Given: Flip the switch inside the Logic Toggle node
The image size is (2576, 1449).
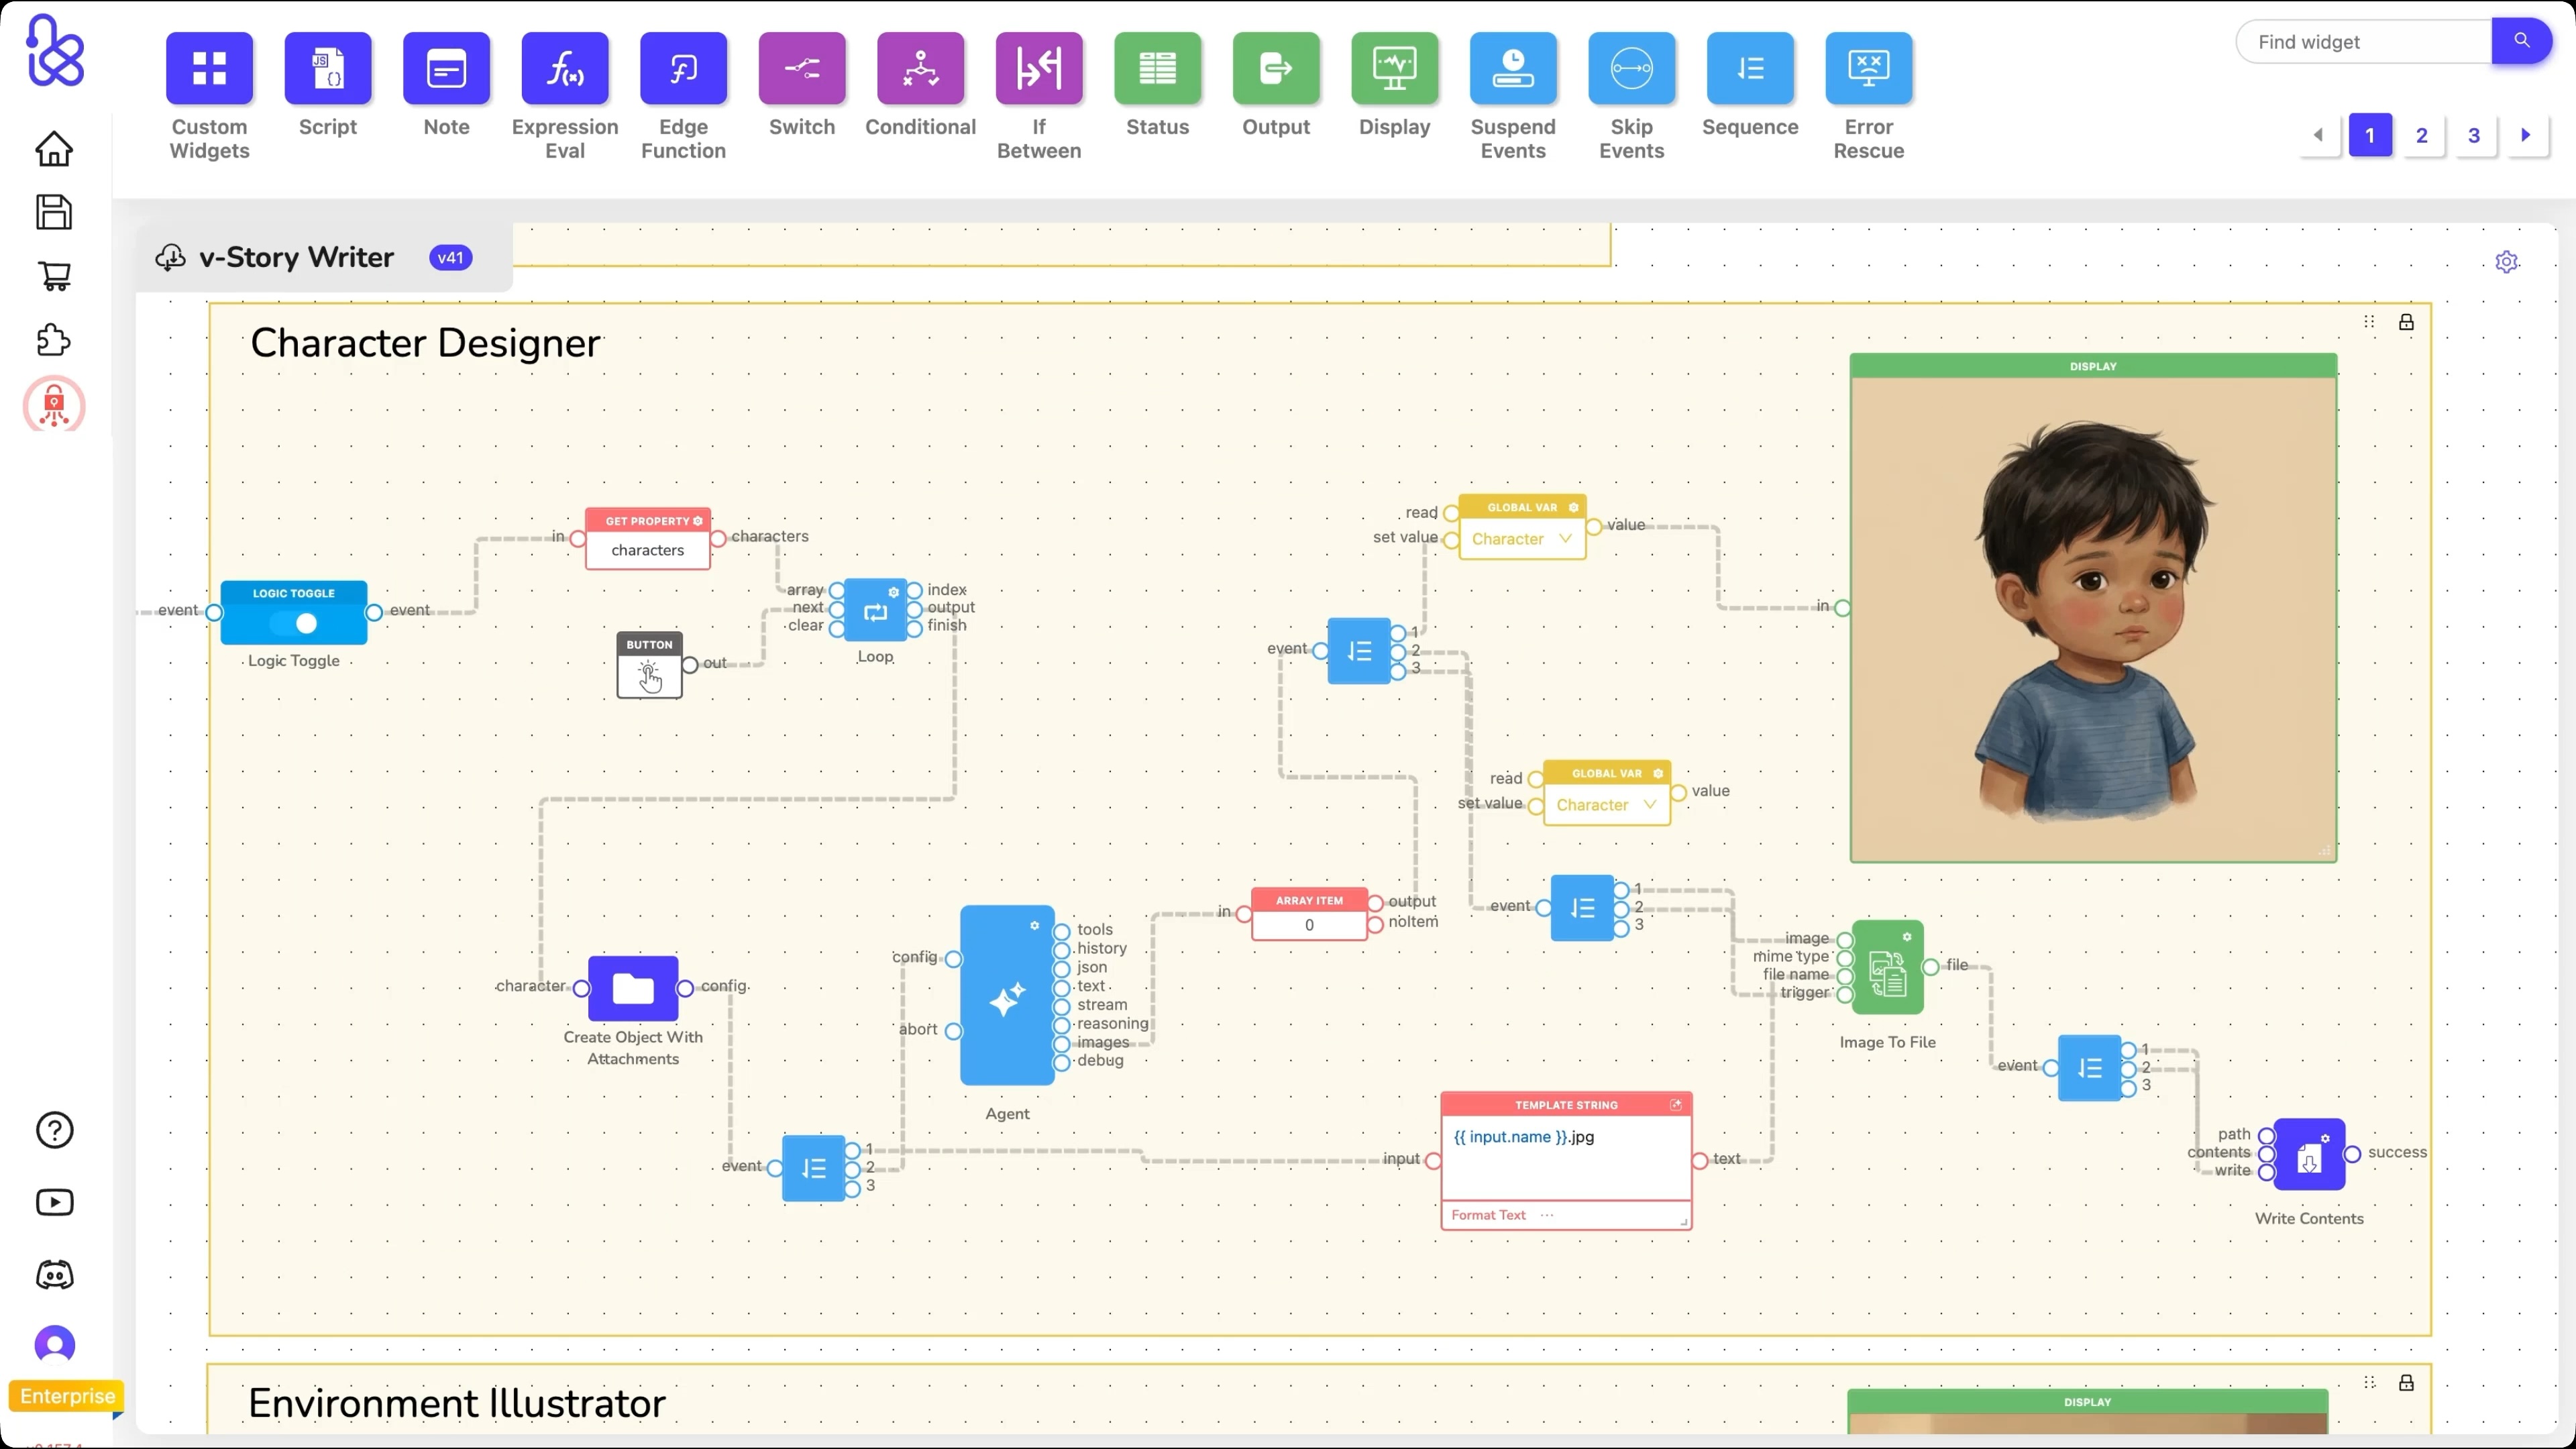Looking at the screenshot, I should click(296, 622).
